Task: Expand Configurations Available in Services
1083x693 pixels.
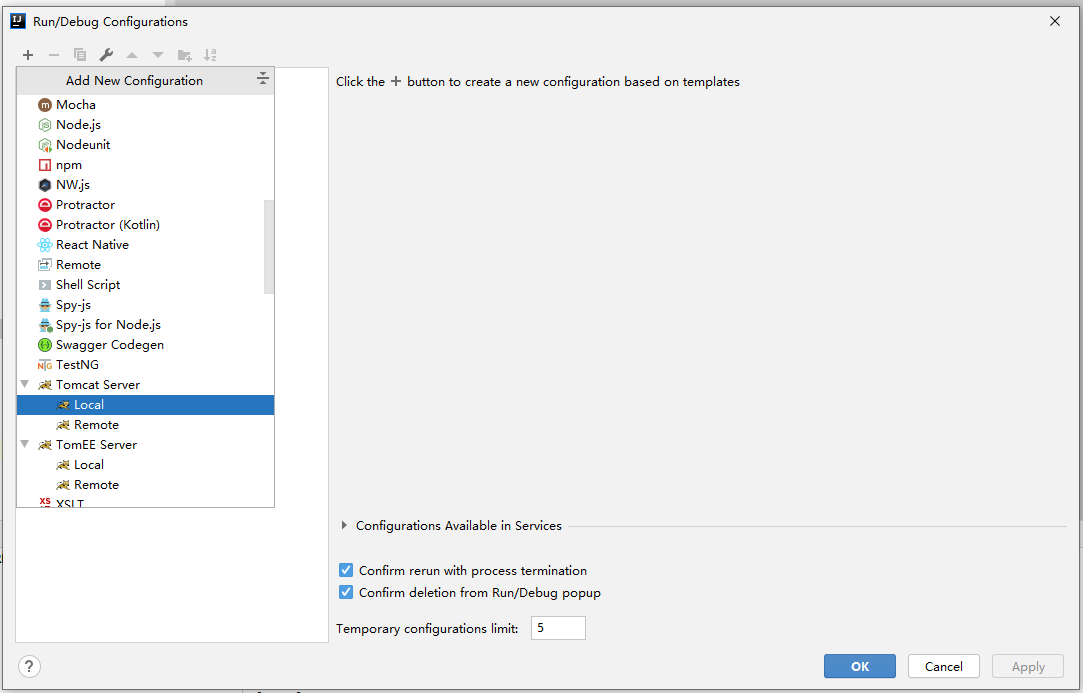Action: coord(344,526)
